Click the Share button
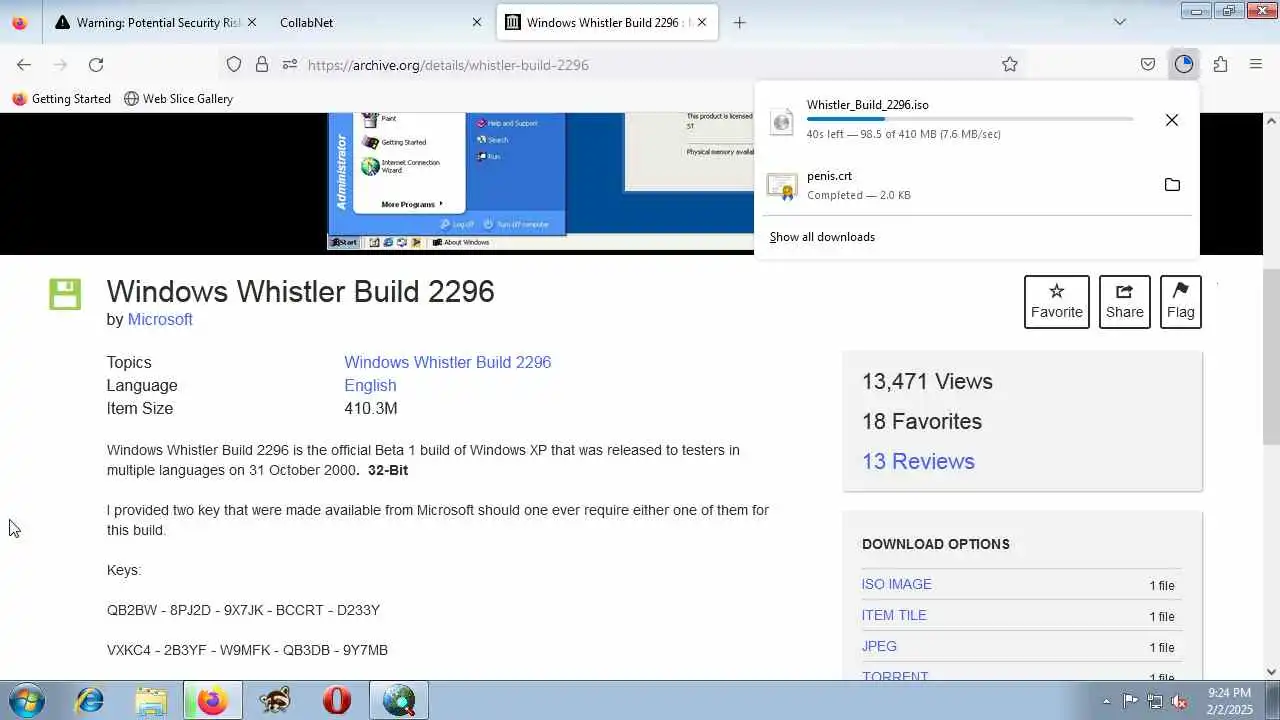The height and width of the screenshot is (720, 1280). pos(1125,301)
